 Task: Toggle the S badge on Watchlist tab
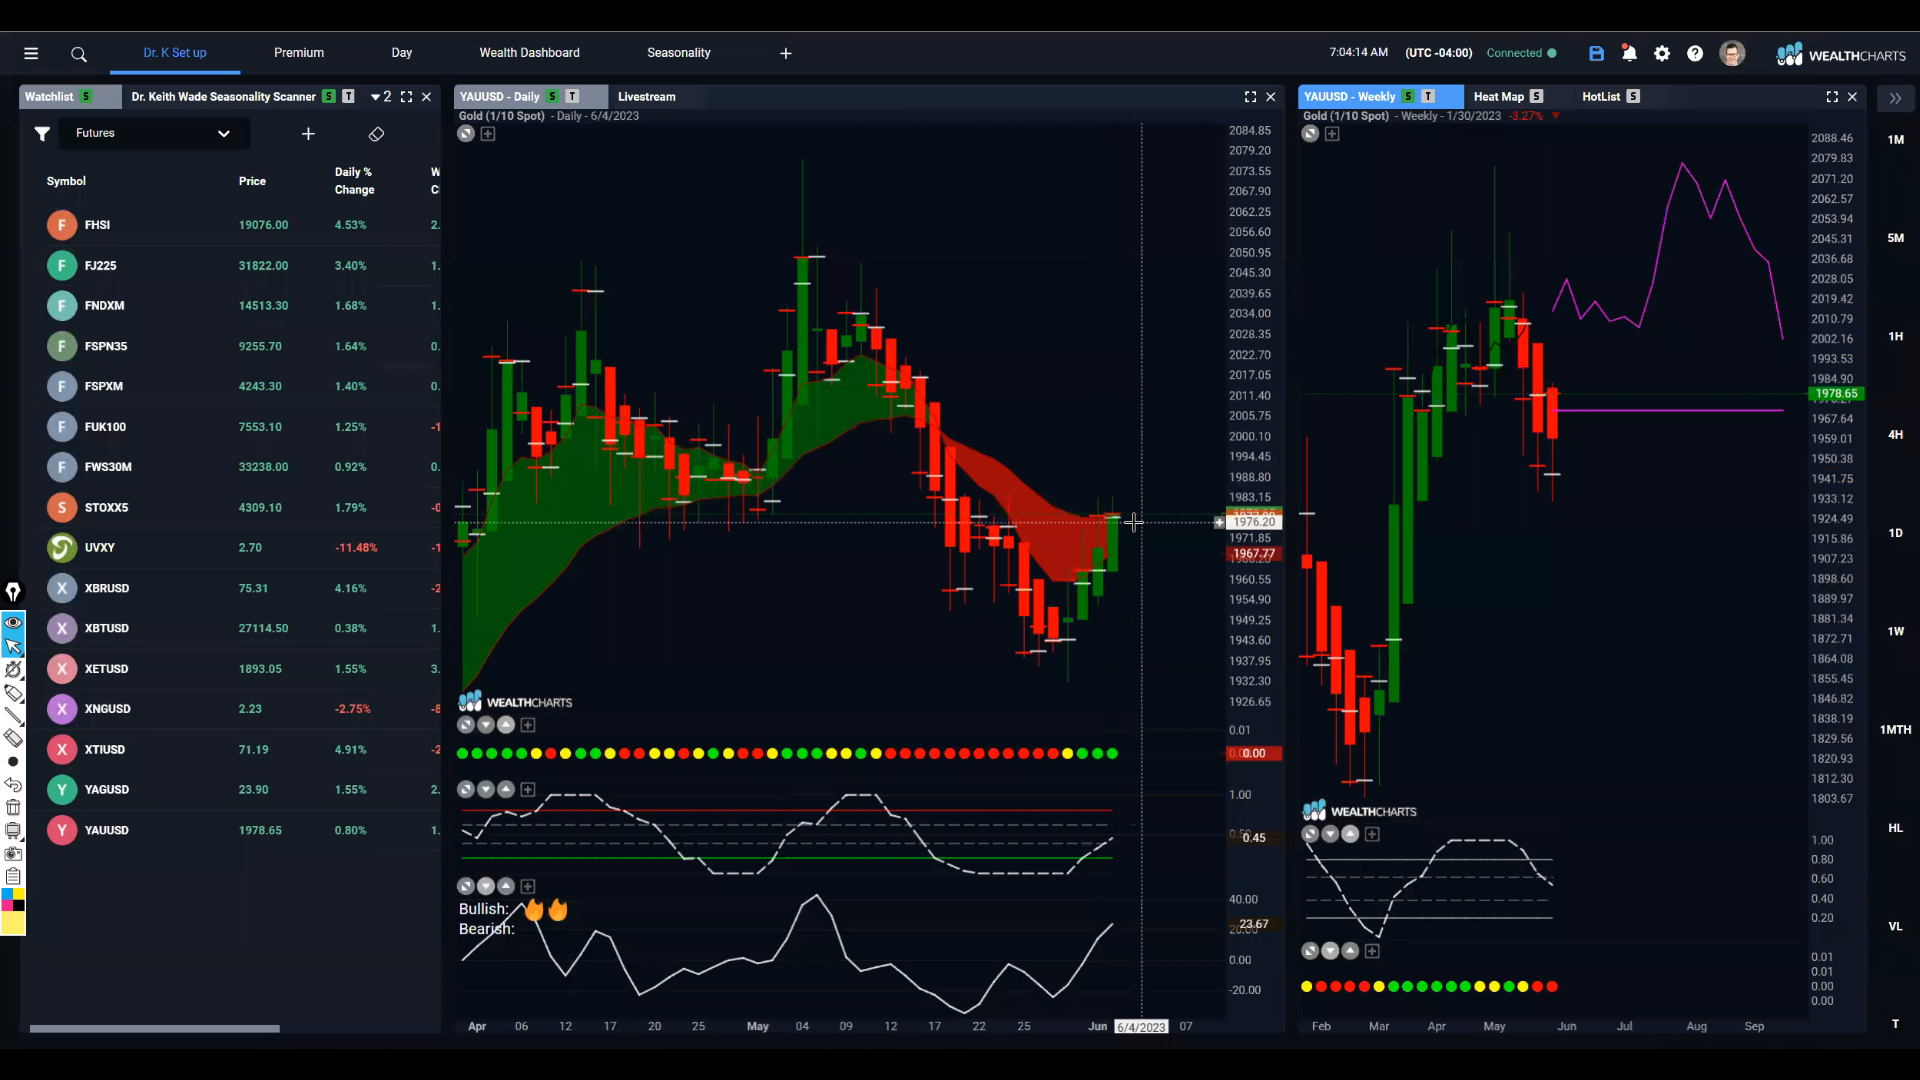86,97
